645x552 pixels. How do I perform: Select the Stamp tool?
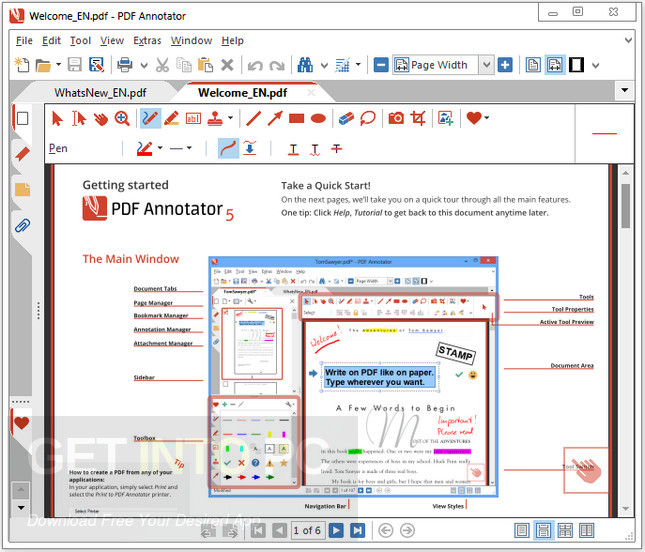215,118
